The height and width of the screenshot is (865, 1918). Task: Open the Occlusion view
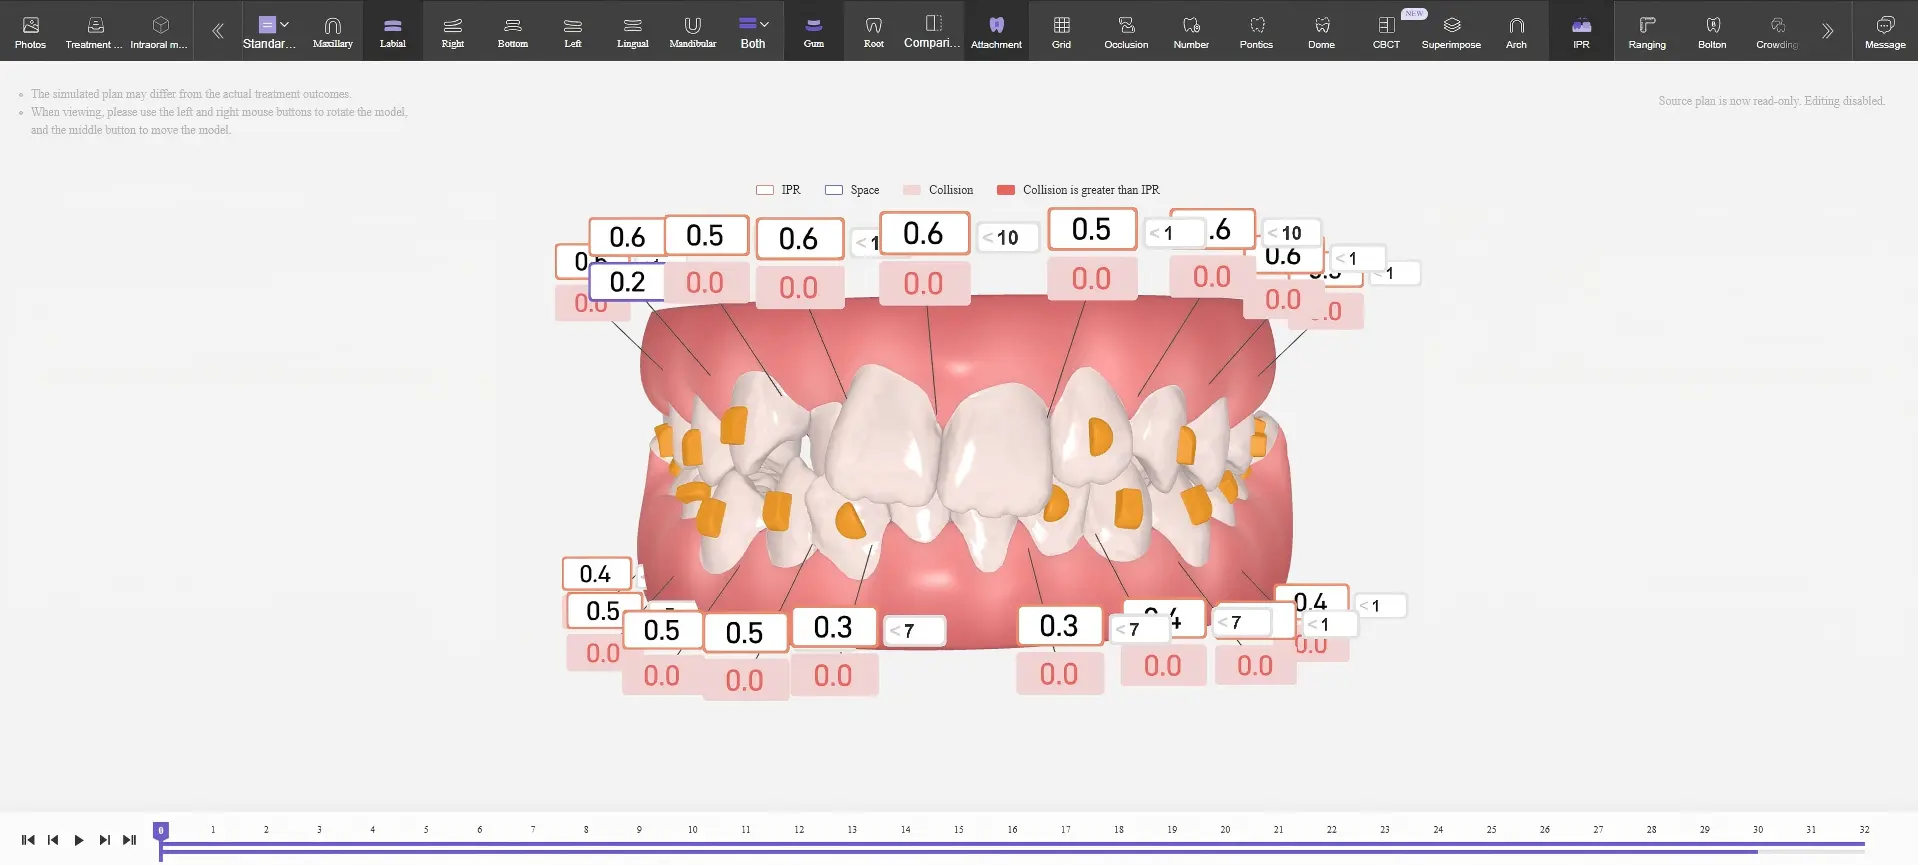[1127, 31]
